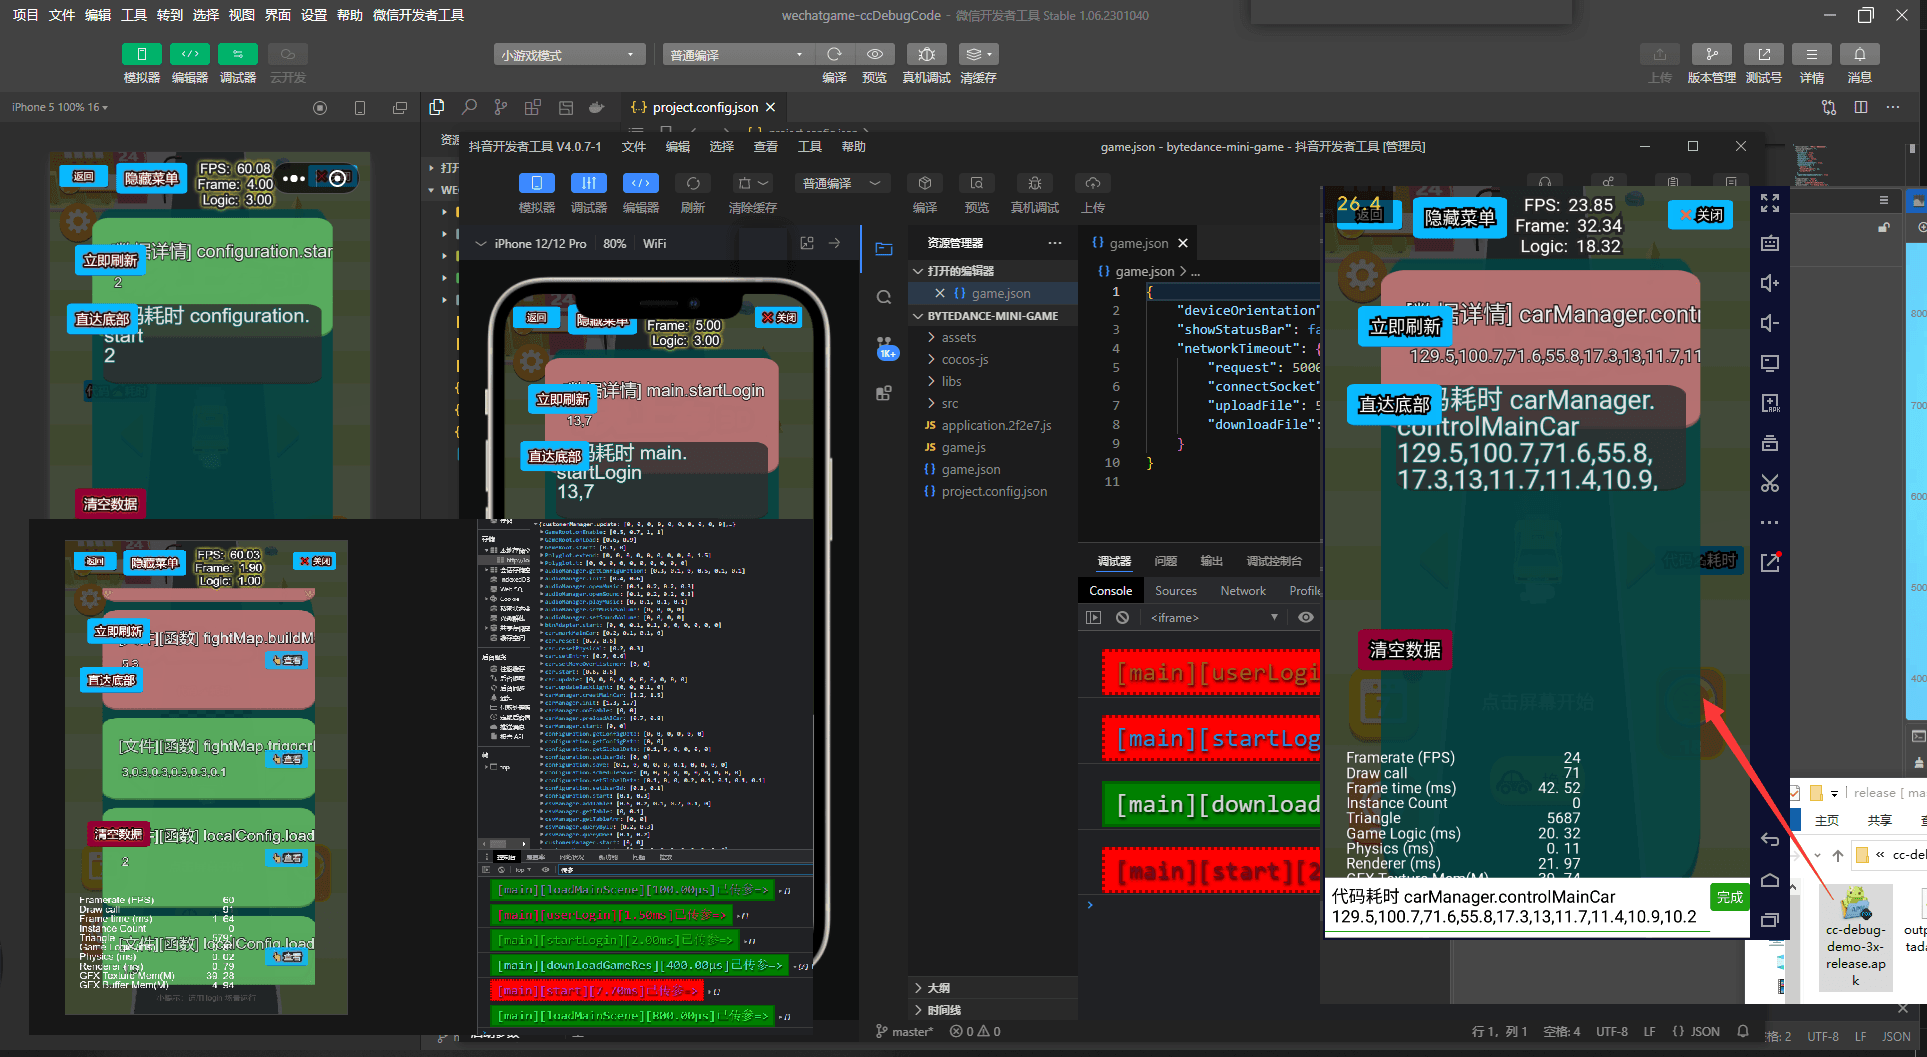Switch to the Sources devtools tab
1927x1057 pixels.
(x=1175, y=591)
